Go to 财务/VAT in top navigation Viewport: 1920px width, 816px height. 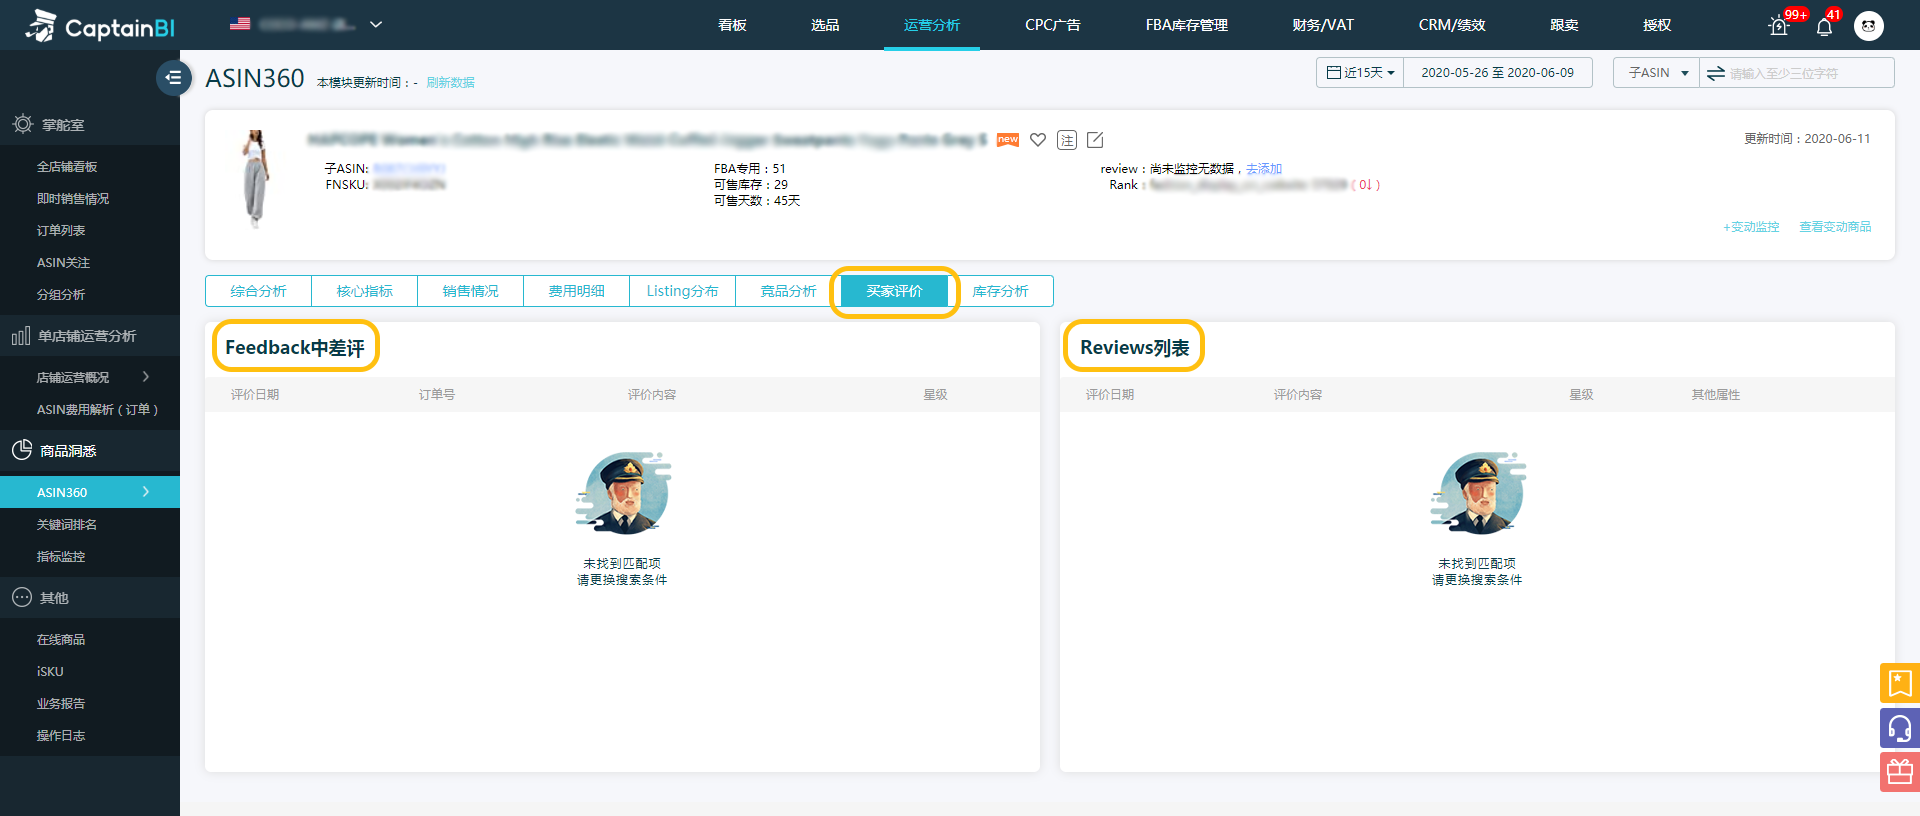(1322, 25)
